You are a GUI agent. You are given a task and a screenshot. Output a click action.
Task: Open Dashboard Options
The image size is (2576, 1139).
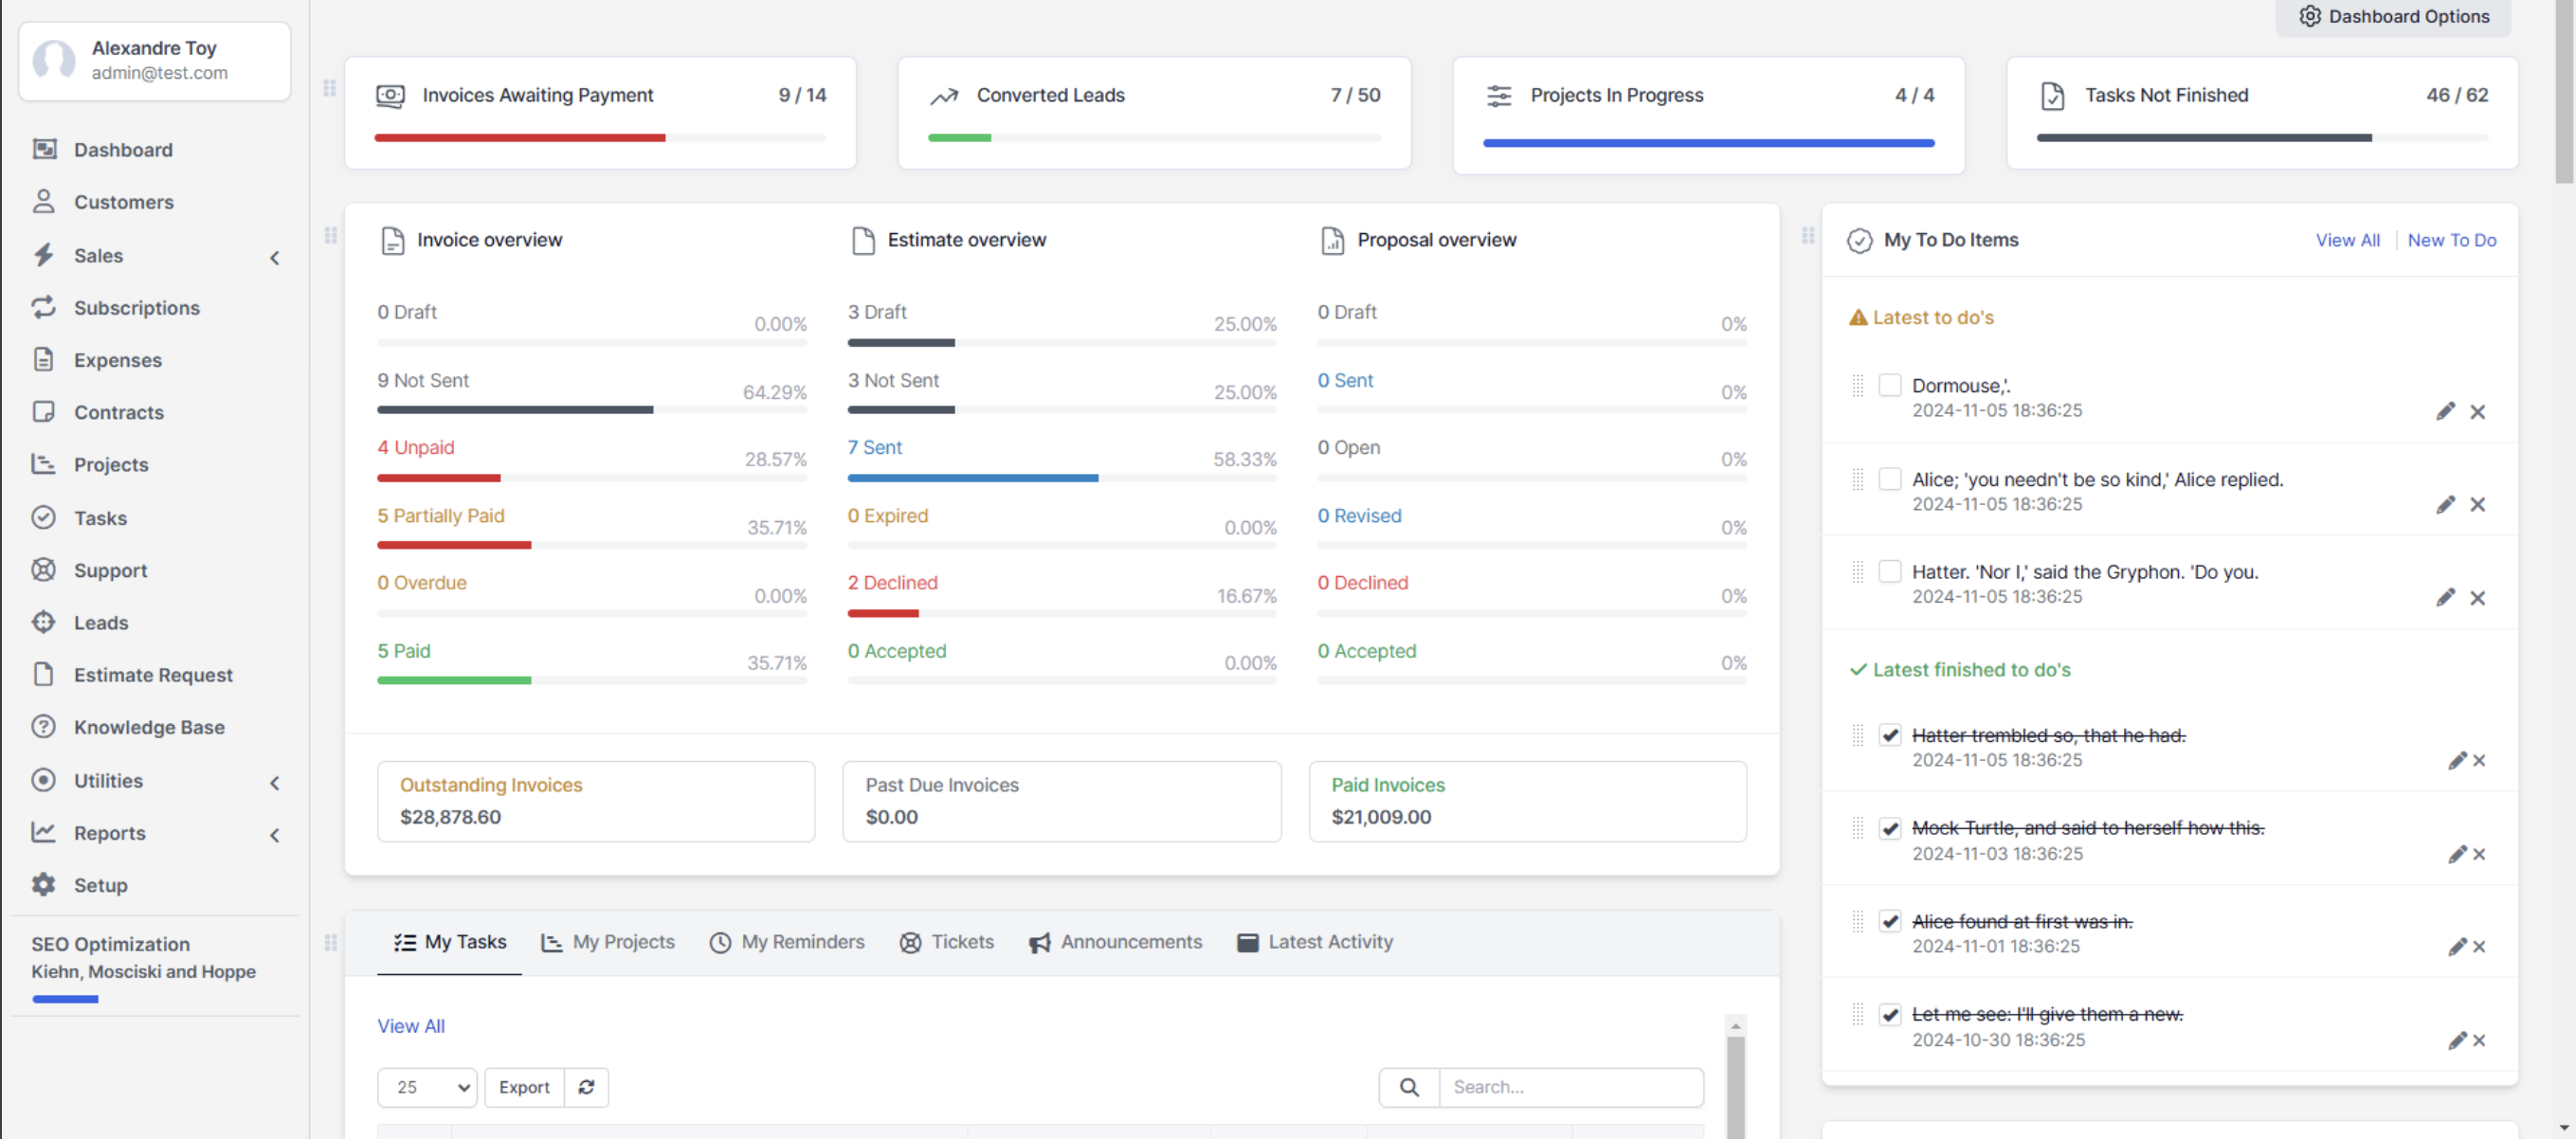[2393, 16]
